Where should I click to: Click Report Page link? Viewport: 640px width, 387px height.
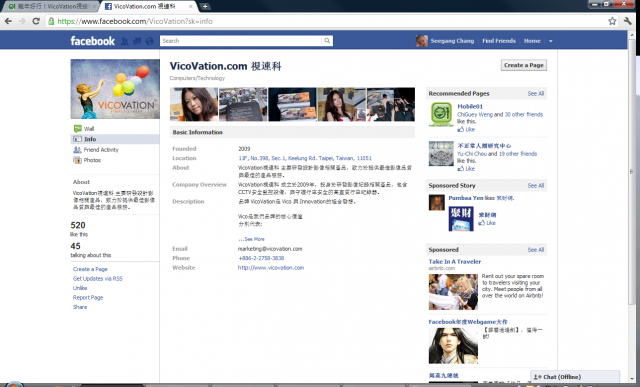pyautogui.click(x=88, y=297)
